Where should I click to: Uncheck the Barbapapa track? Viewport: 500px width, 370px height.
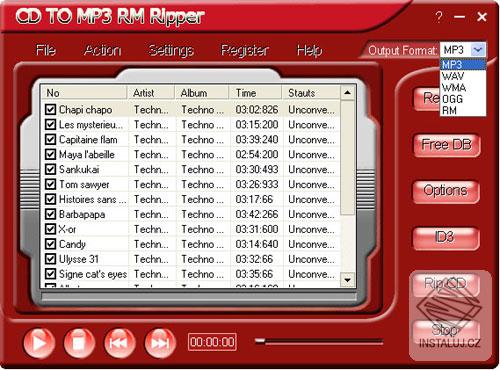50,214
